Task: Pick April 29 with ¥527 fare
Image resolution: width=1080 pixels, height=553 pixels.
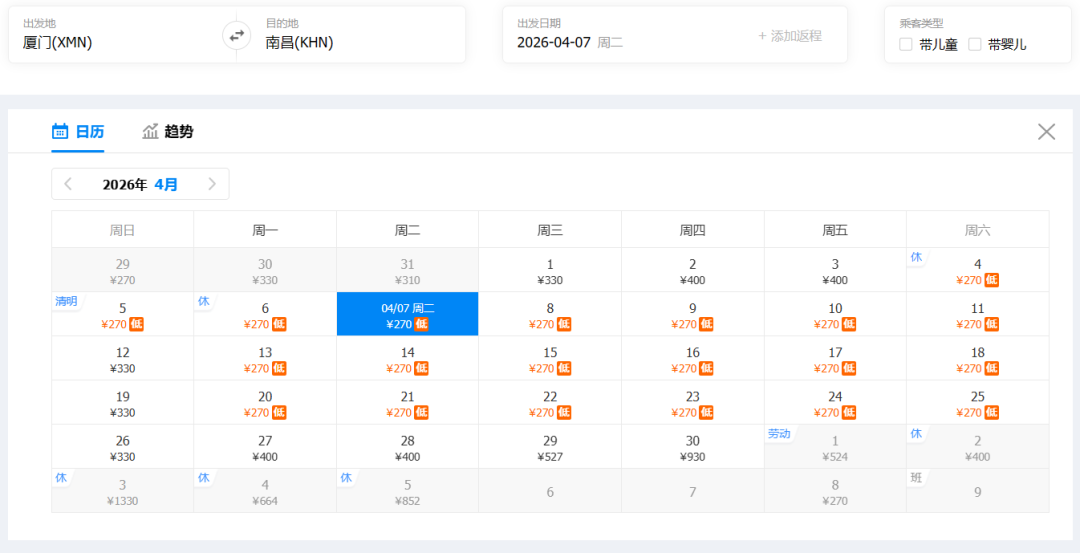Action: coord(550,447)
